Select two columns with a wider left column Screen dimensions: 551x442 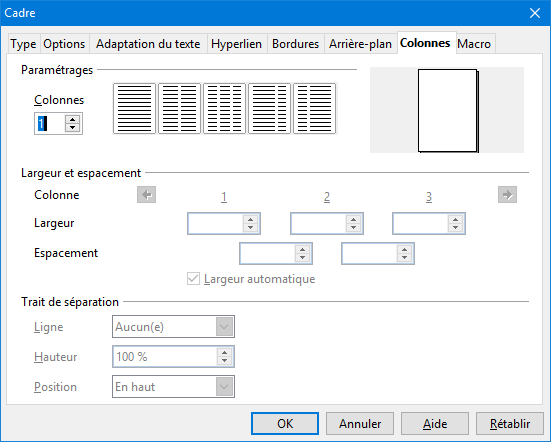(269, 109)
